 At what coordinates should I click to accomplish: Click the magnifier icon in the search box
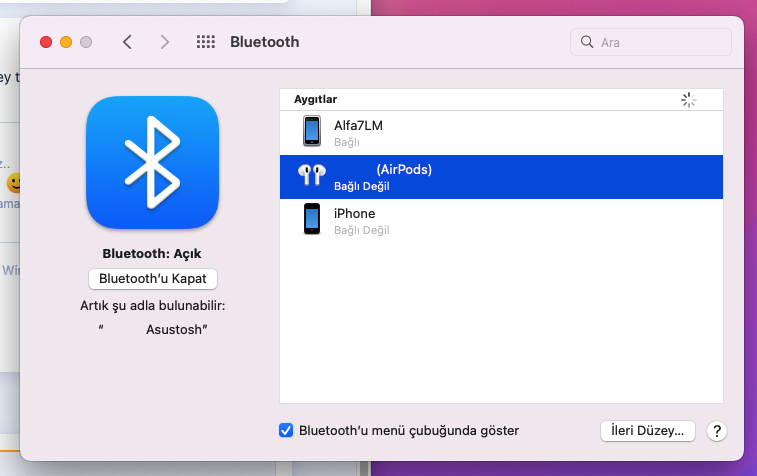586,43
